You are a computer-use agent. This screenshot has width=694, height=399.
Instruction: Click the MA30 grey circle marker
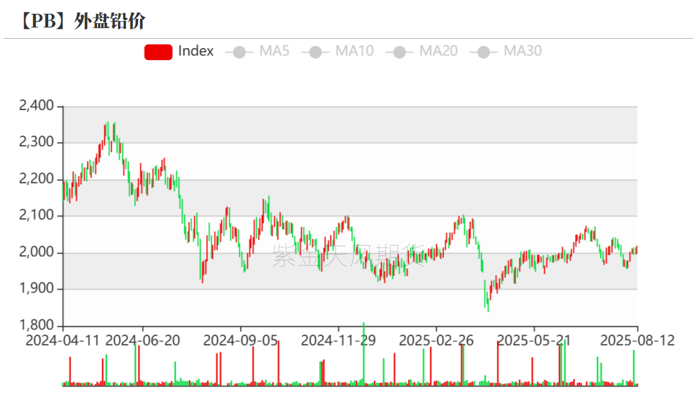pyautogui.click(x=483, y=52)
